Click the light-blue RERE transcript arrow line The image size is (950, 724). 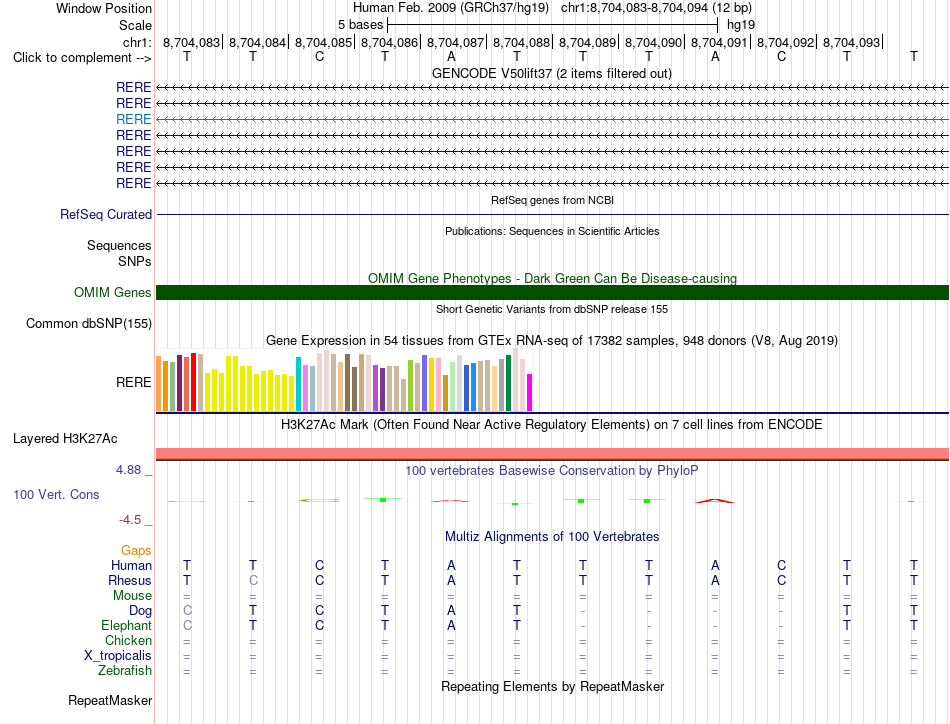[x=552, y=119]
